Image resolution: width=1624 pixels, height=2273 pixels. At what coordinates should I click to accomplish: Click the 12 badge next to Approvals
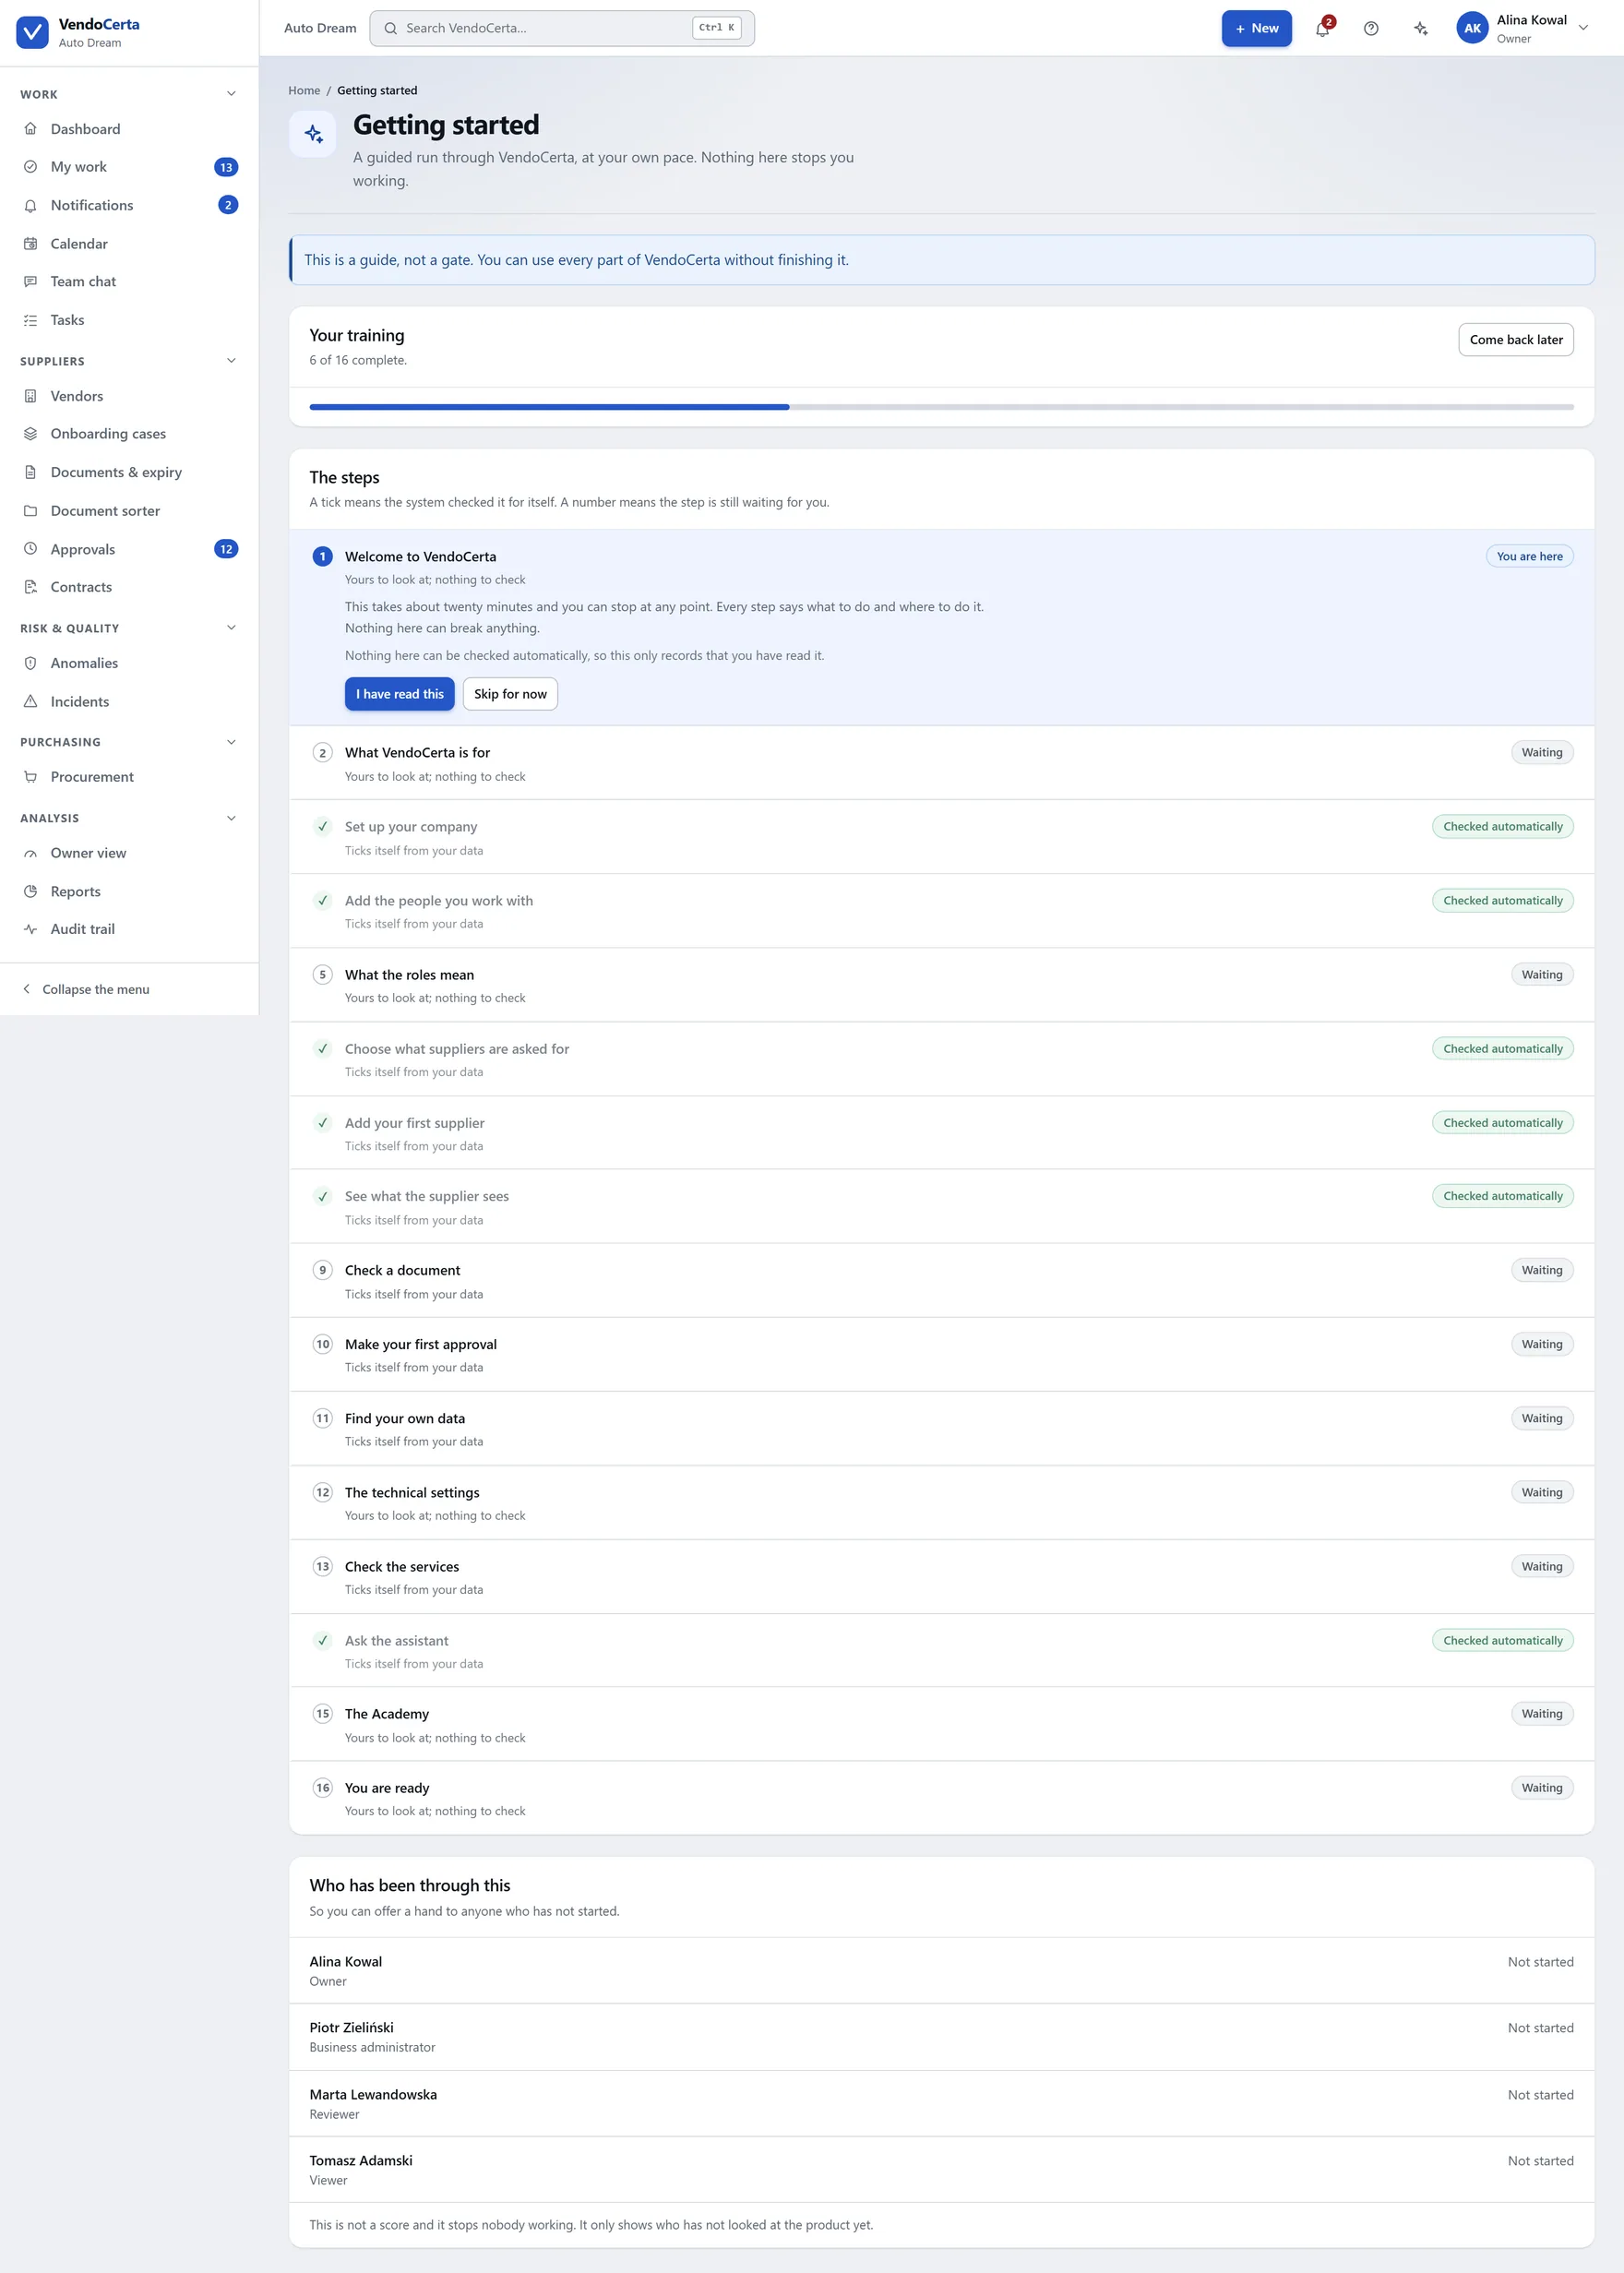[226, 549]
